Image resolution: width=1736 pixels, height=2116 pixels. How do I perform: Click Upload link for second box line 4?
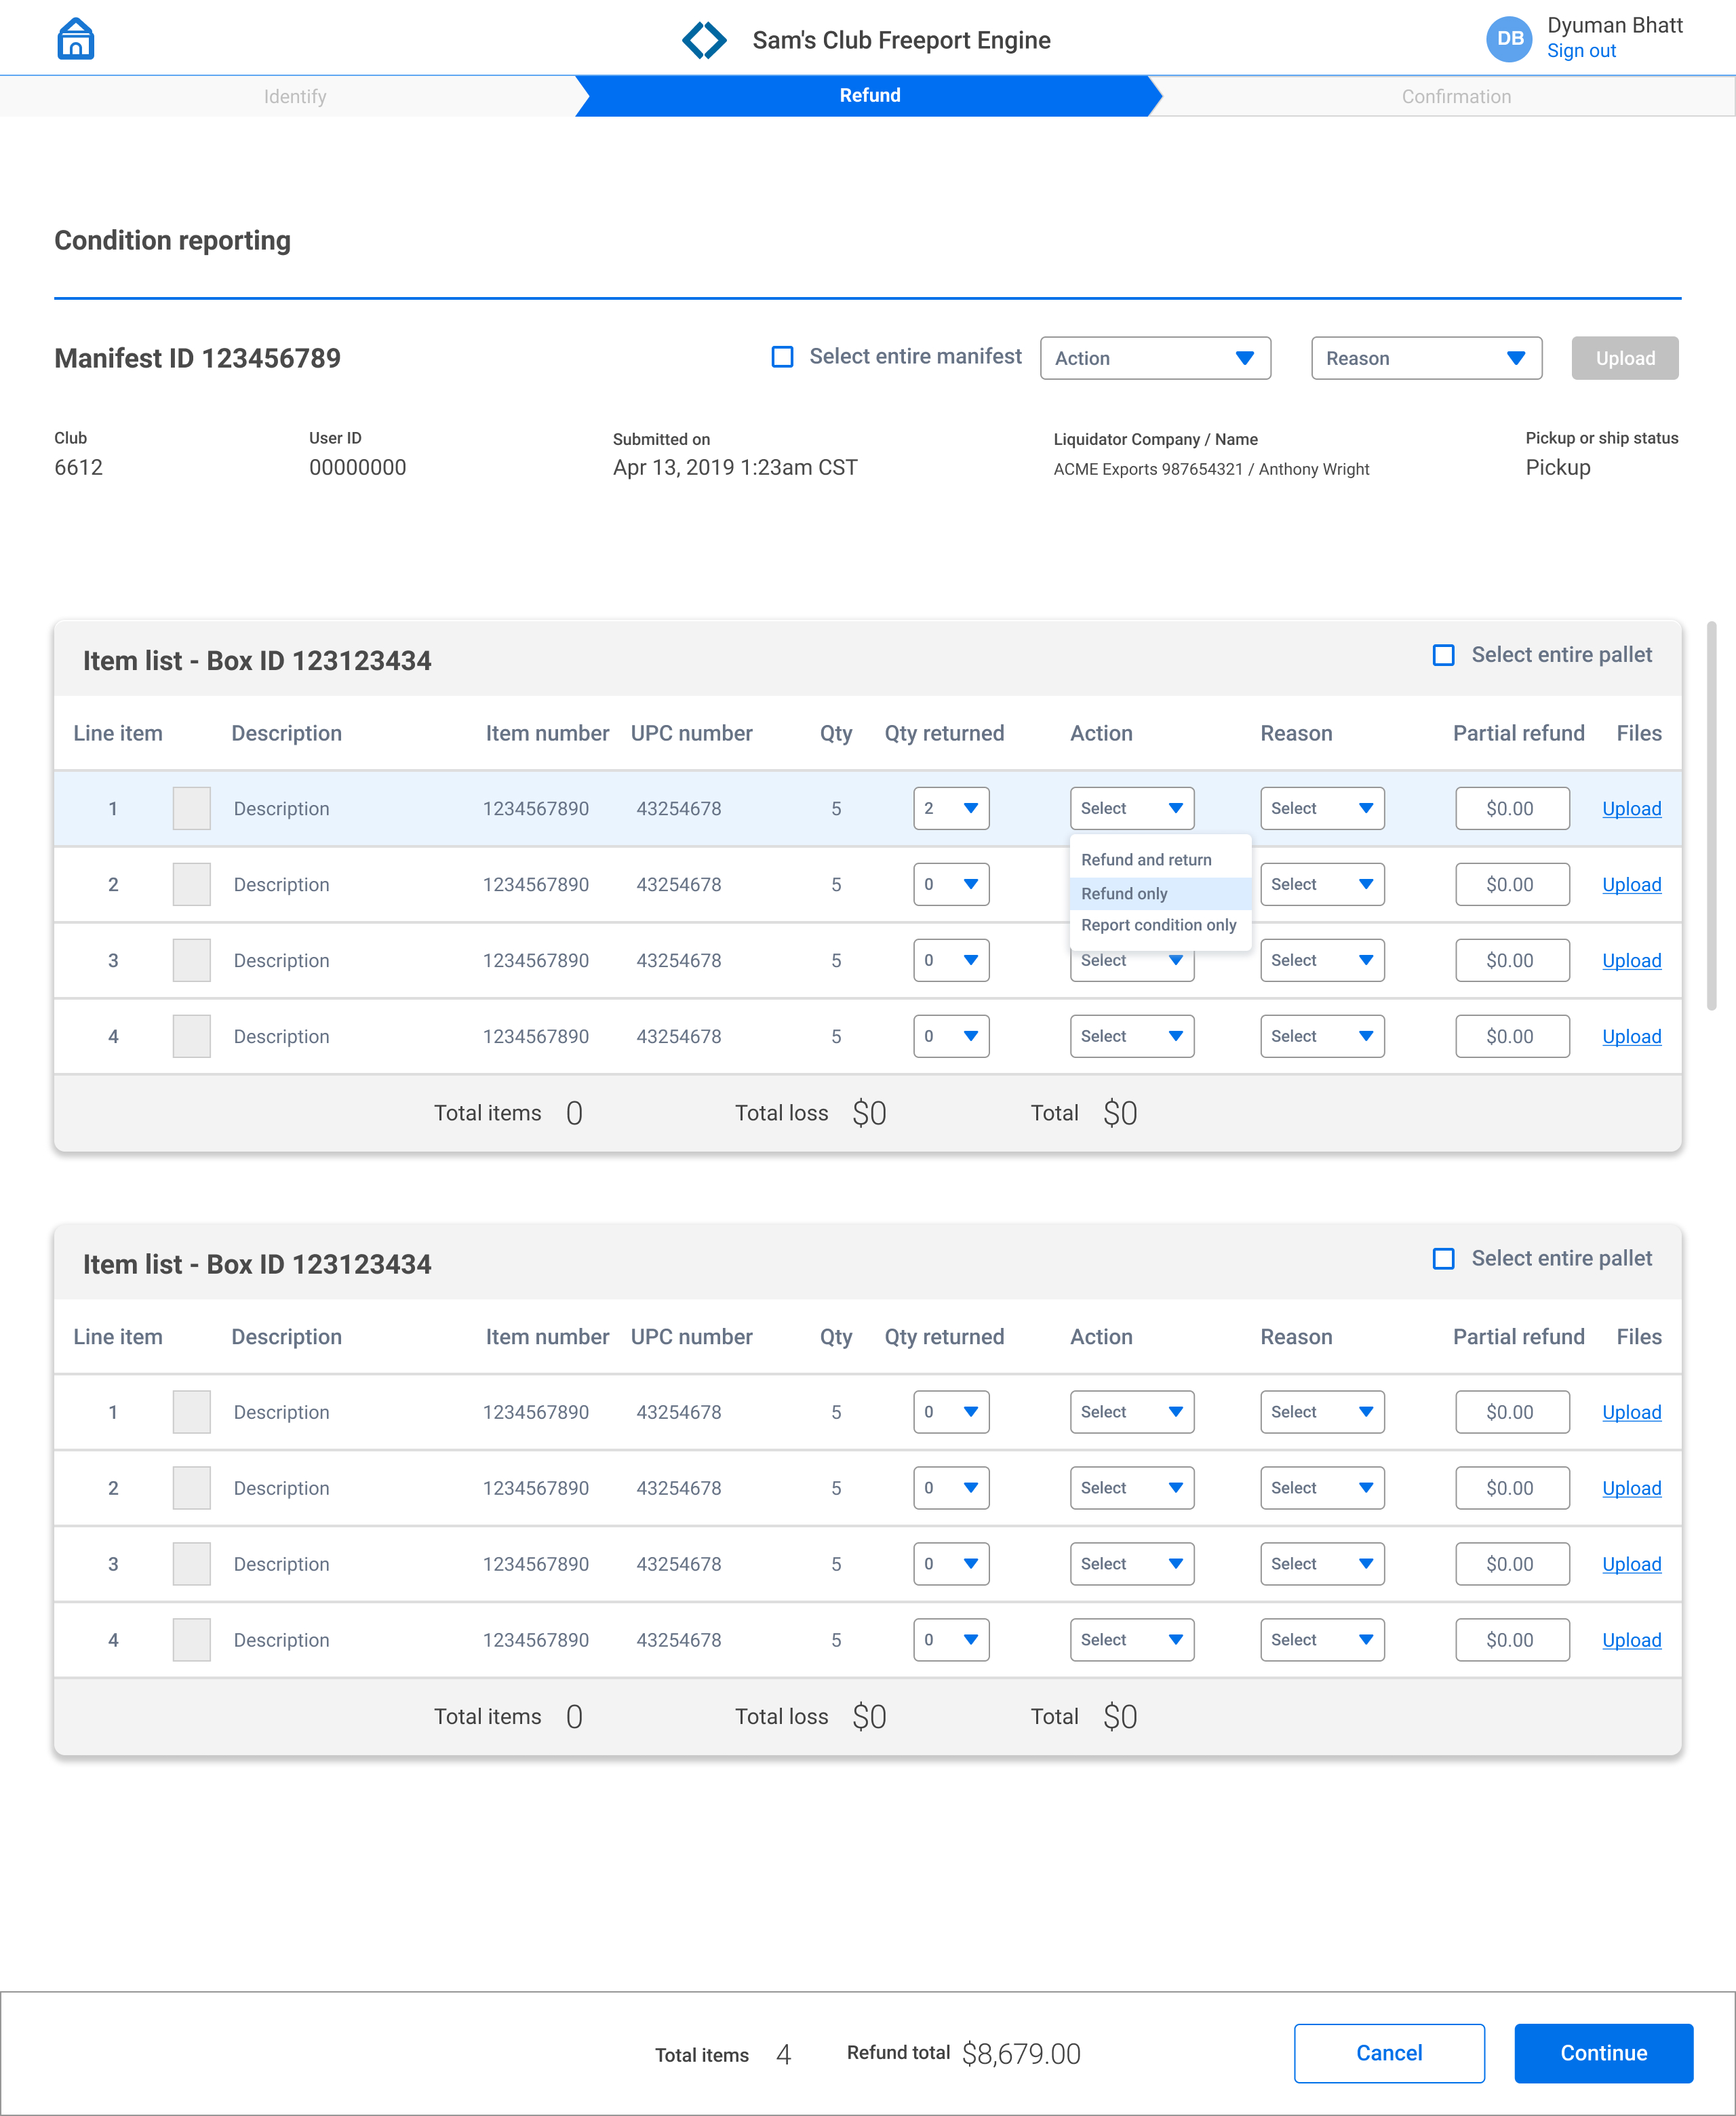tap(1631, 1641)
